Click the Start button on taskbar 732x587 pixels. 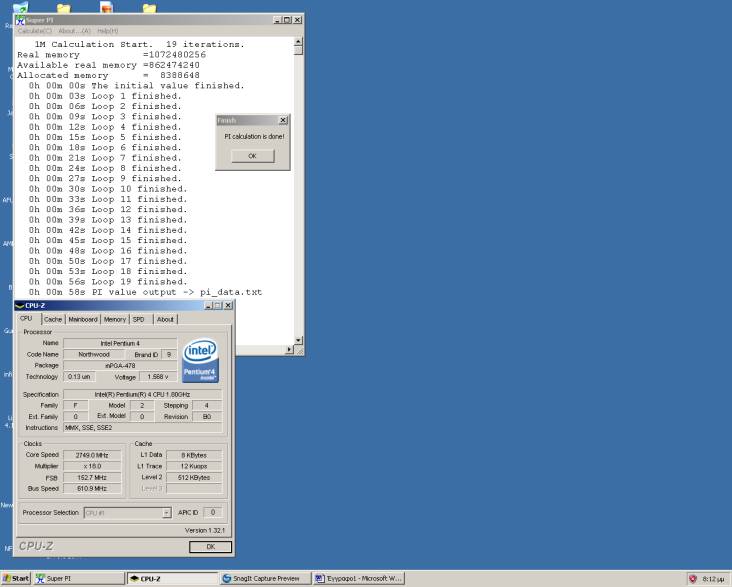coord(15,579)
